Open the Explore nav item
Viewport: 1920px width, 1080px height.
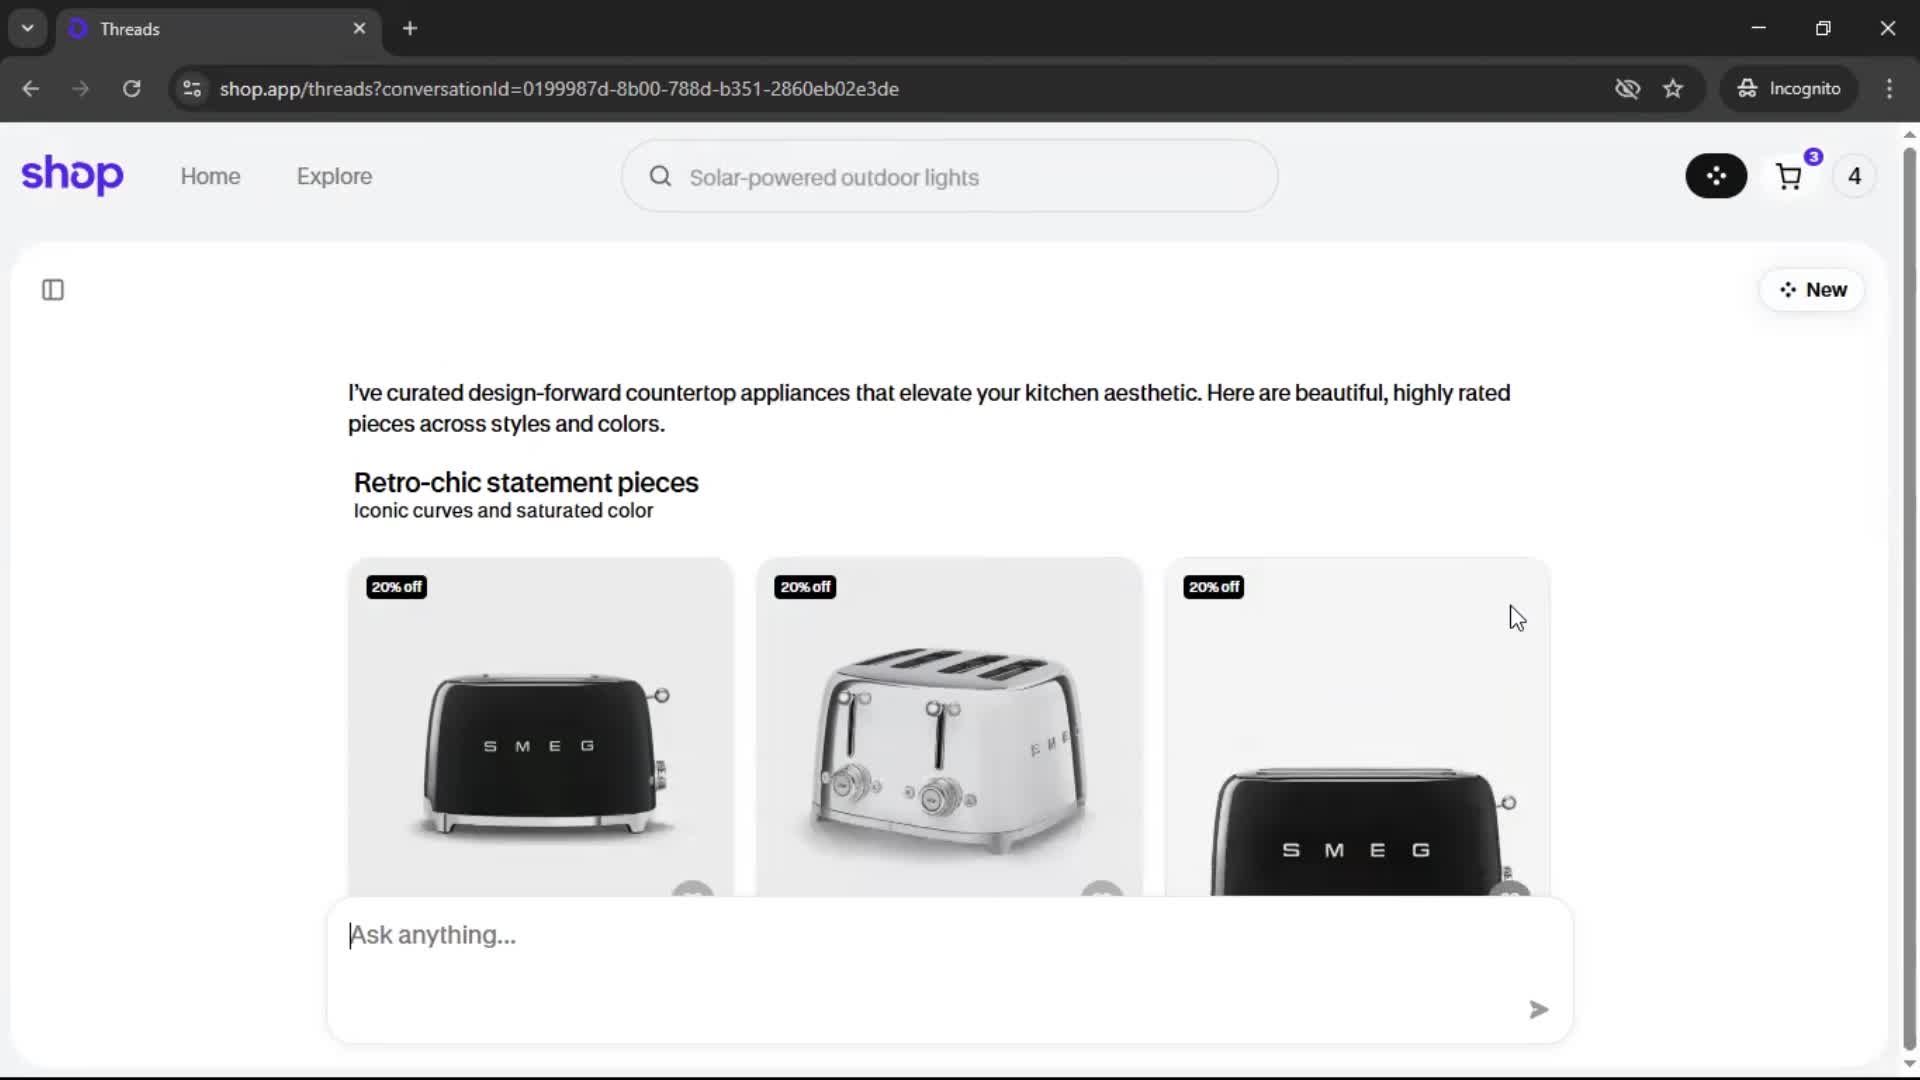coord(334,177)
